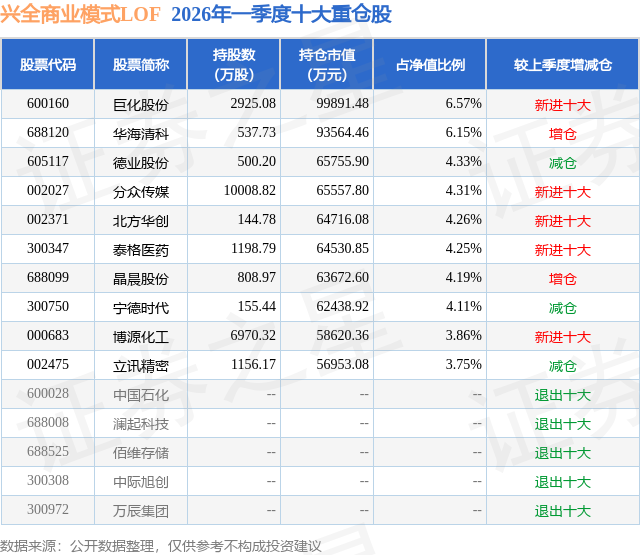The height and width of the screenshot is (555, 640).
Task: Click the 兴全商业模式LOF title
Action: 80,14
